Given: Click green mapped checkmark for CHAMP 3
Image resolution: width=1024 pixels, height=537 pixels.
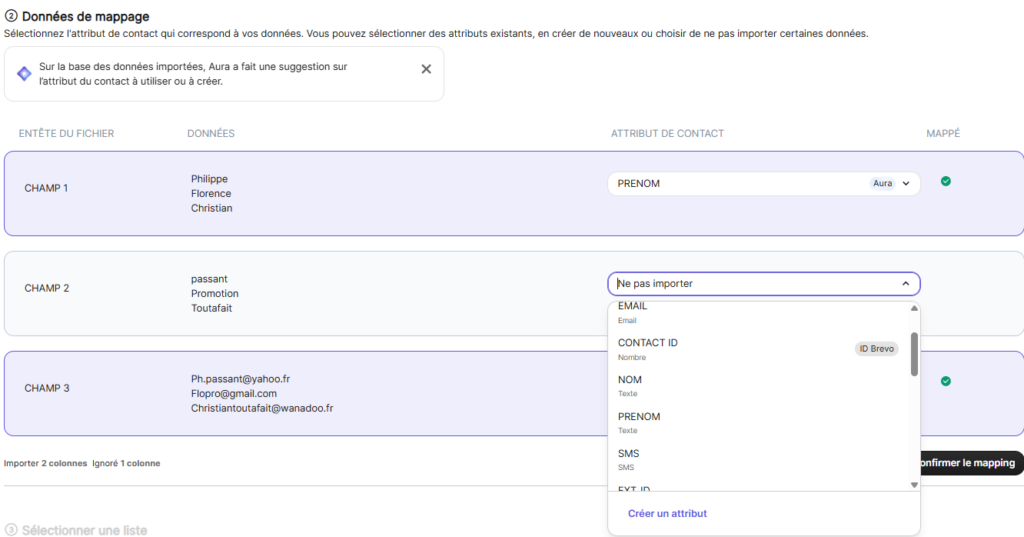Looking at the screenshot, I should click(945, 381).
